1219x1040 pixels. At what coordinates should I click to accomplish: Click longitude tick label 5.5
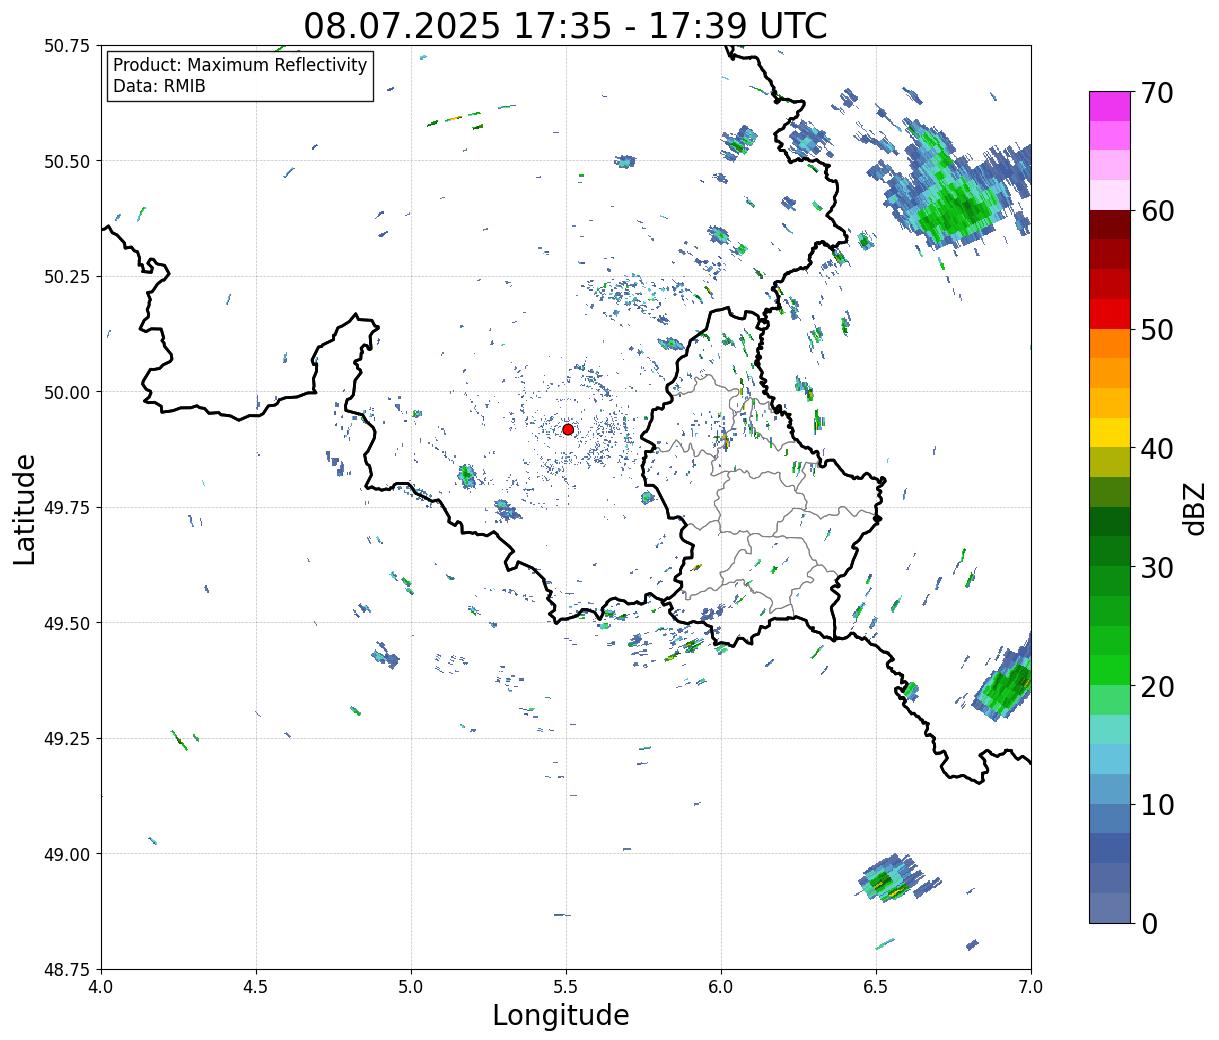(566, 987)
